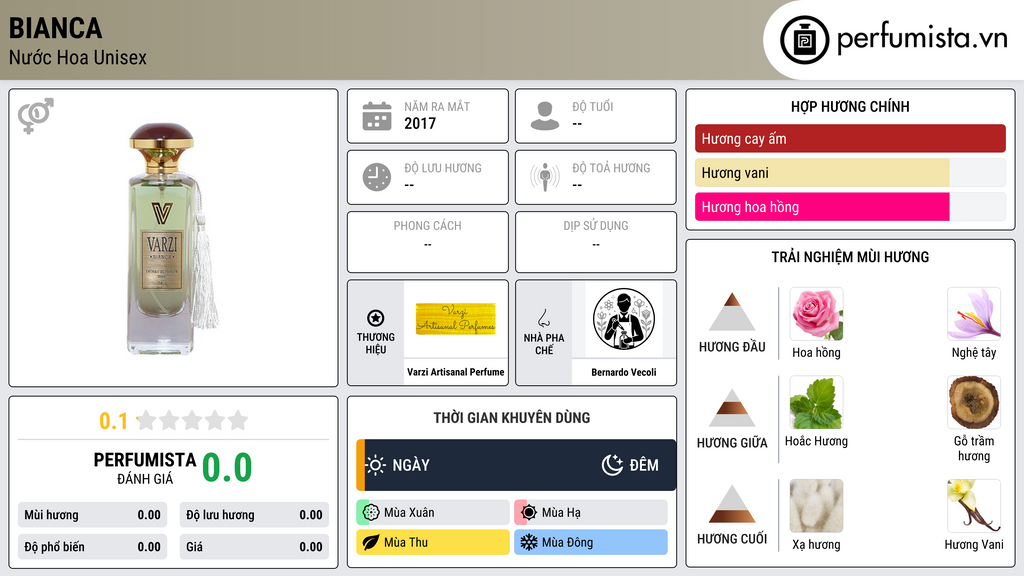
Task: Click the perfumista.vn site name
Action: click(921, 38)
